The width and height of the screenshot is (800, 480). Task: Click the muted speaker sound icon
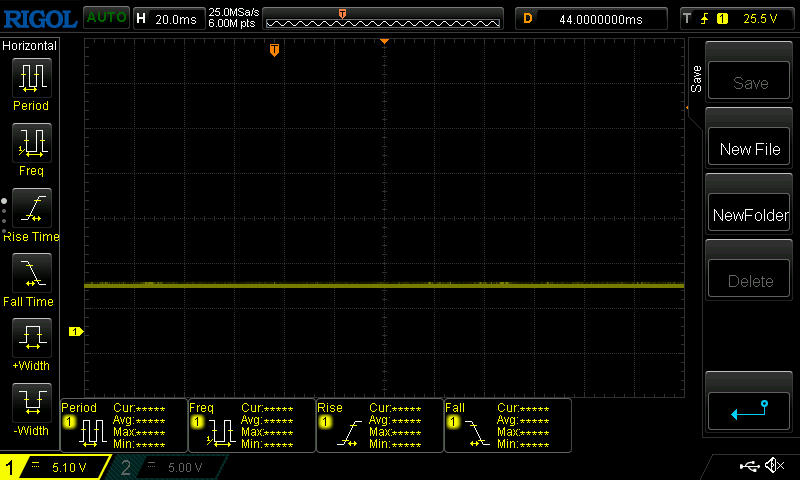click(x=774, y=465)
